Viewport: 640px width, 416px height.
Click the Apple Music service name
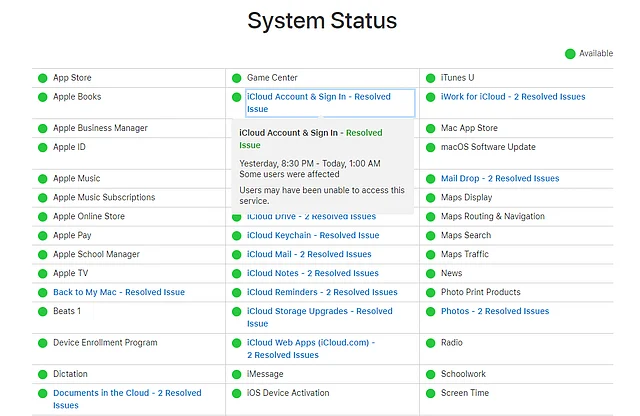point(77,178)
